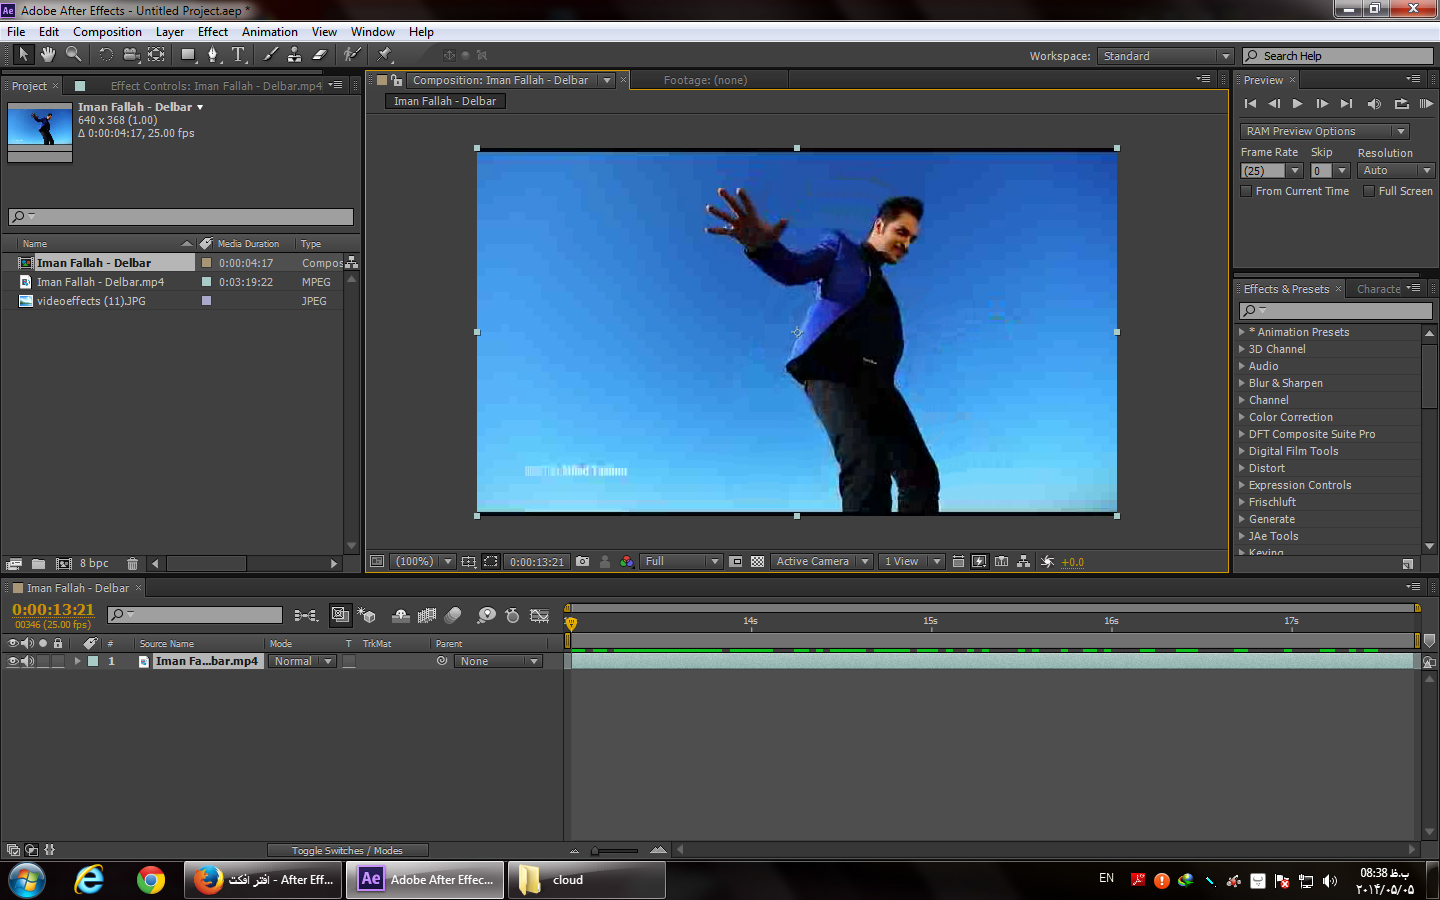This screenshot has height=900, width=1440.
Task: Select the Brush tool
Action: pyautogui.click(x=270, y=55)
